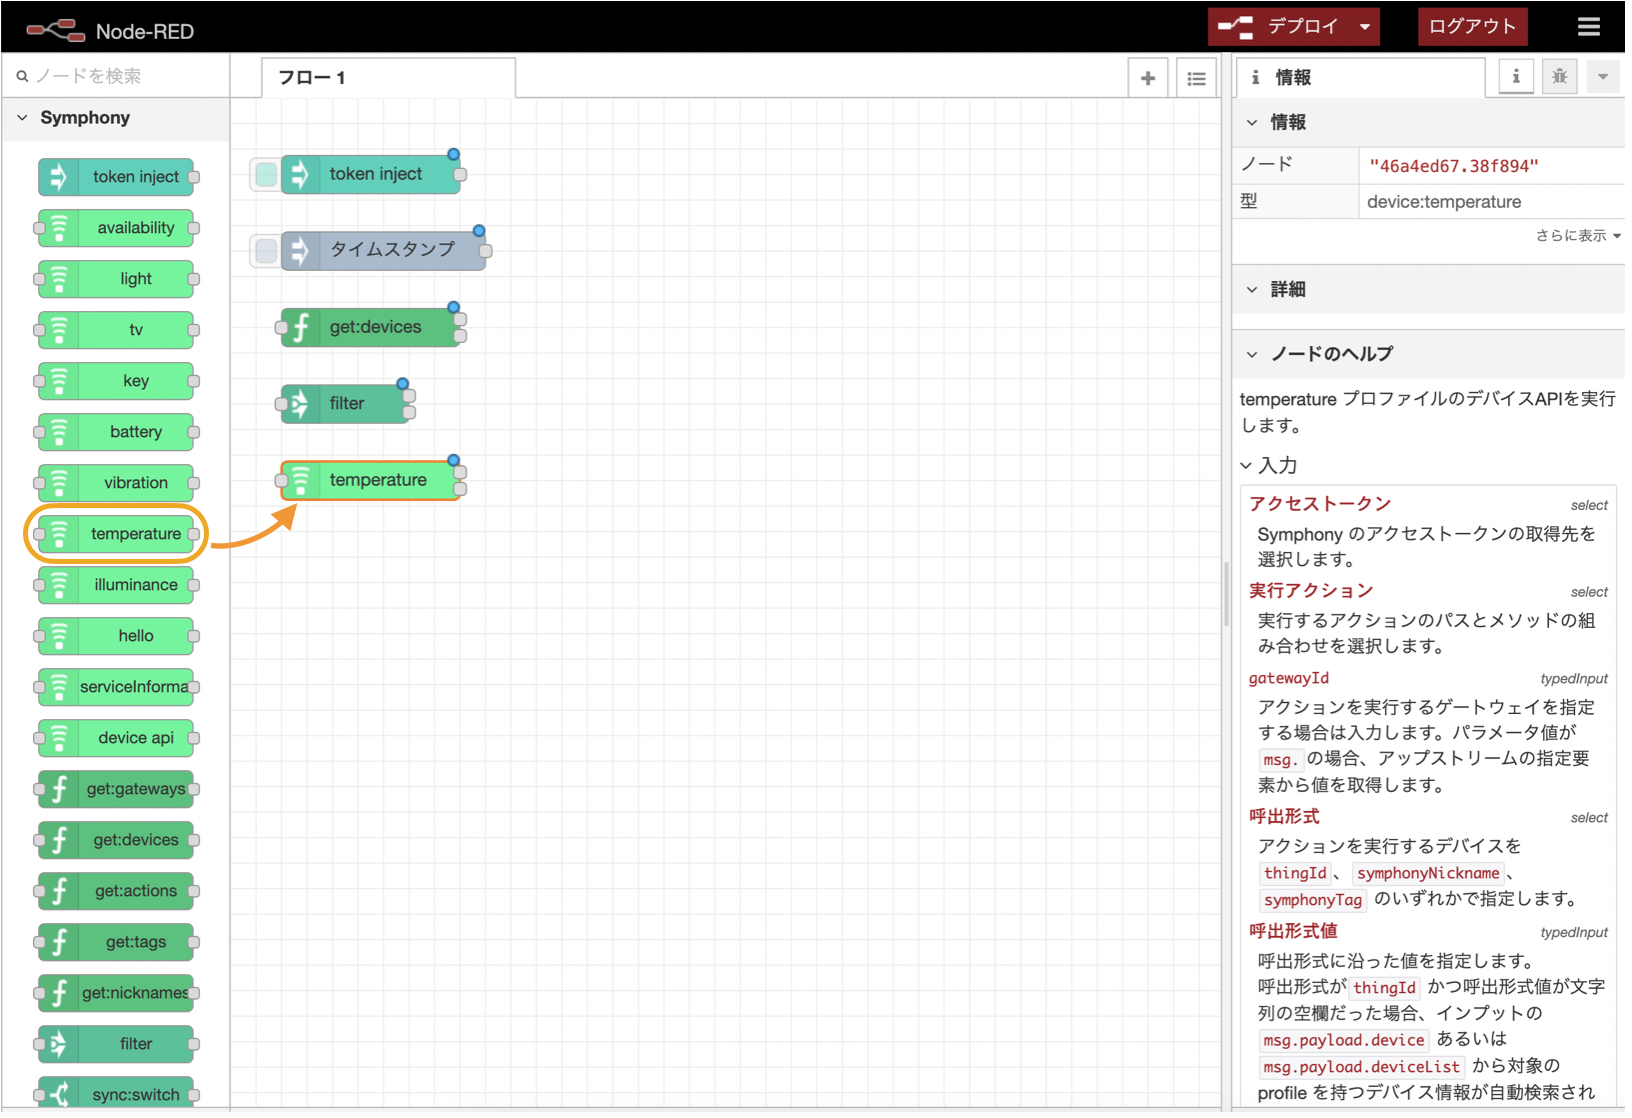Select tv node in palette
The width and height of the screenshot is (1632, 1118).
click(116, 331)
